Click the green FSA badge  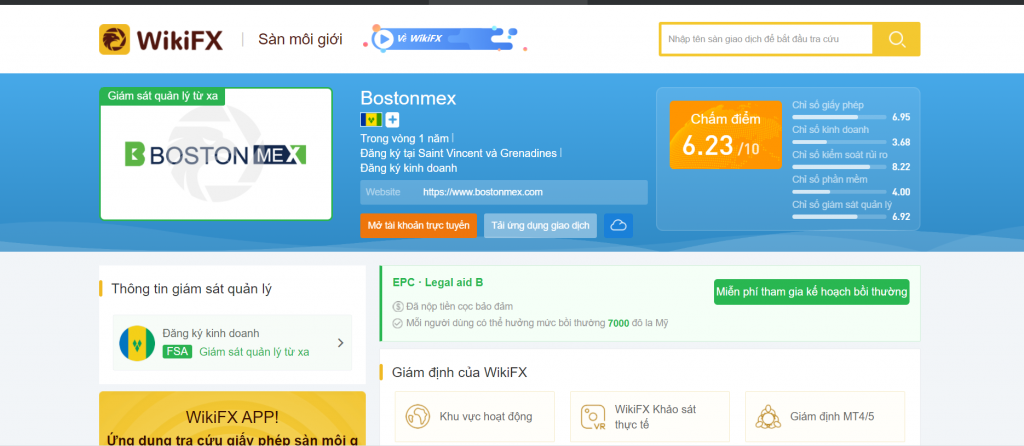[176, 352]
